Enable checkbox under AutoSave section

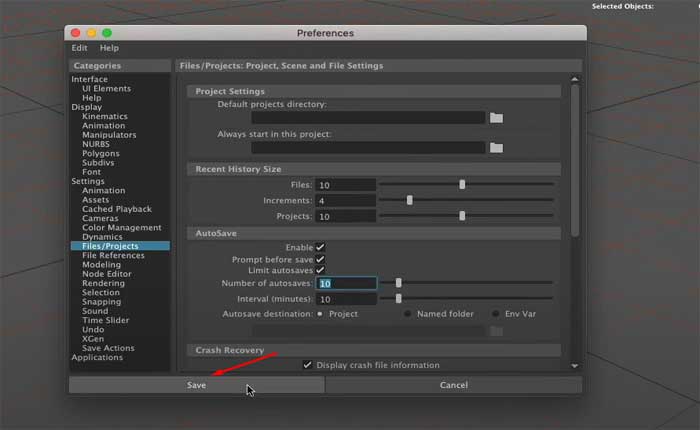[x=320, y=247]
